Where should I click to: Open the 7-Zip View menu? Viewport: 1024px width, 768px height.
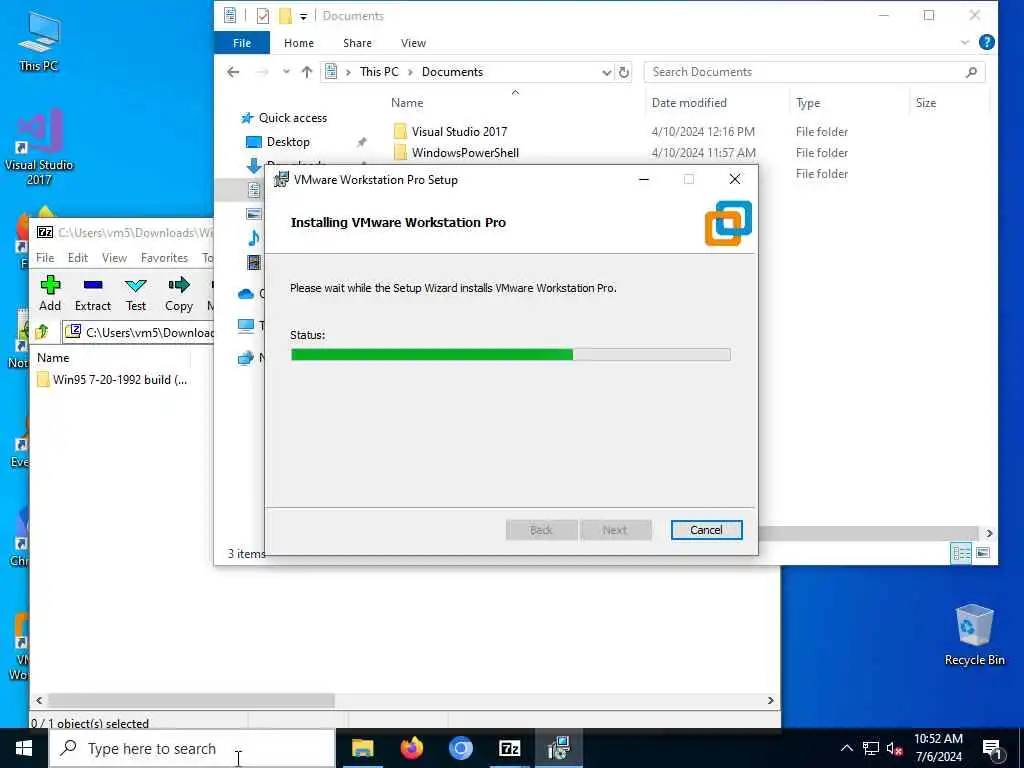click(x=114, y=258)
